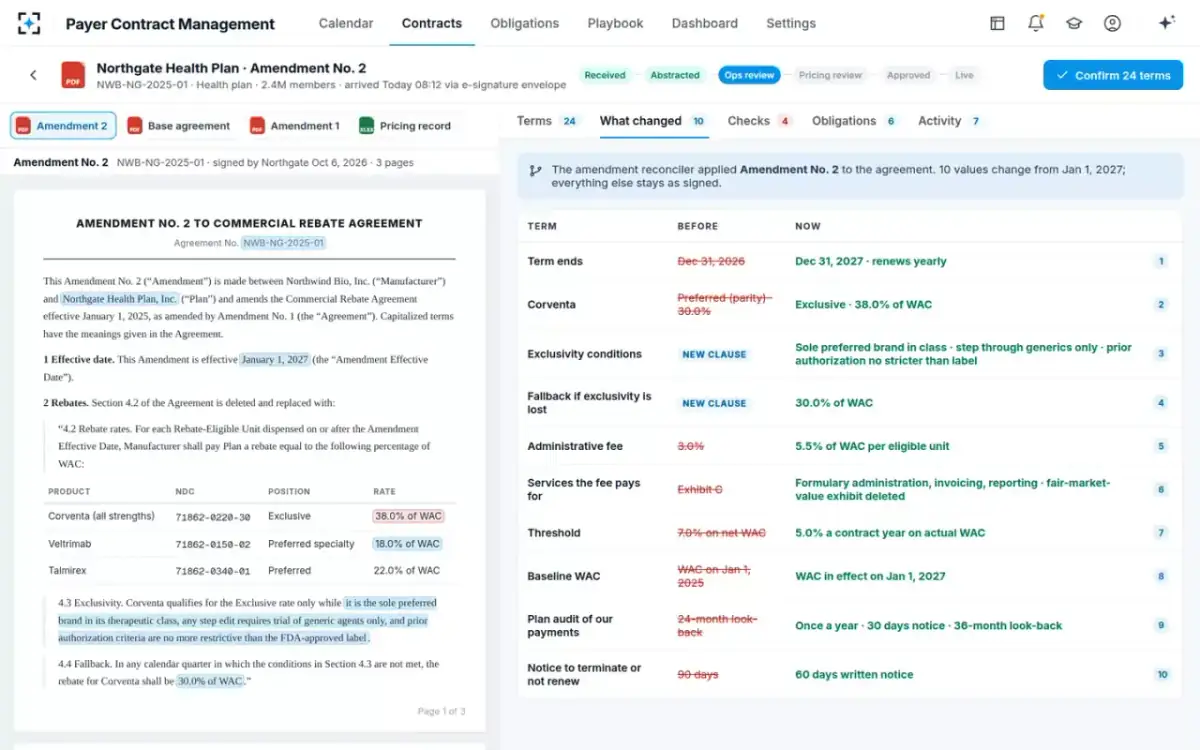
Task: Switch to the Activity tab
Action: (x=950, y=121)
